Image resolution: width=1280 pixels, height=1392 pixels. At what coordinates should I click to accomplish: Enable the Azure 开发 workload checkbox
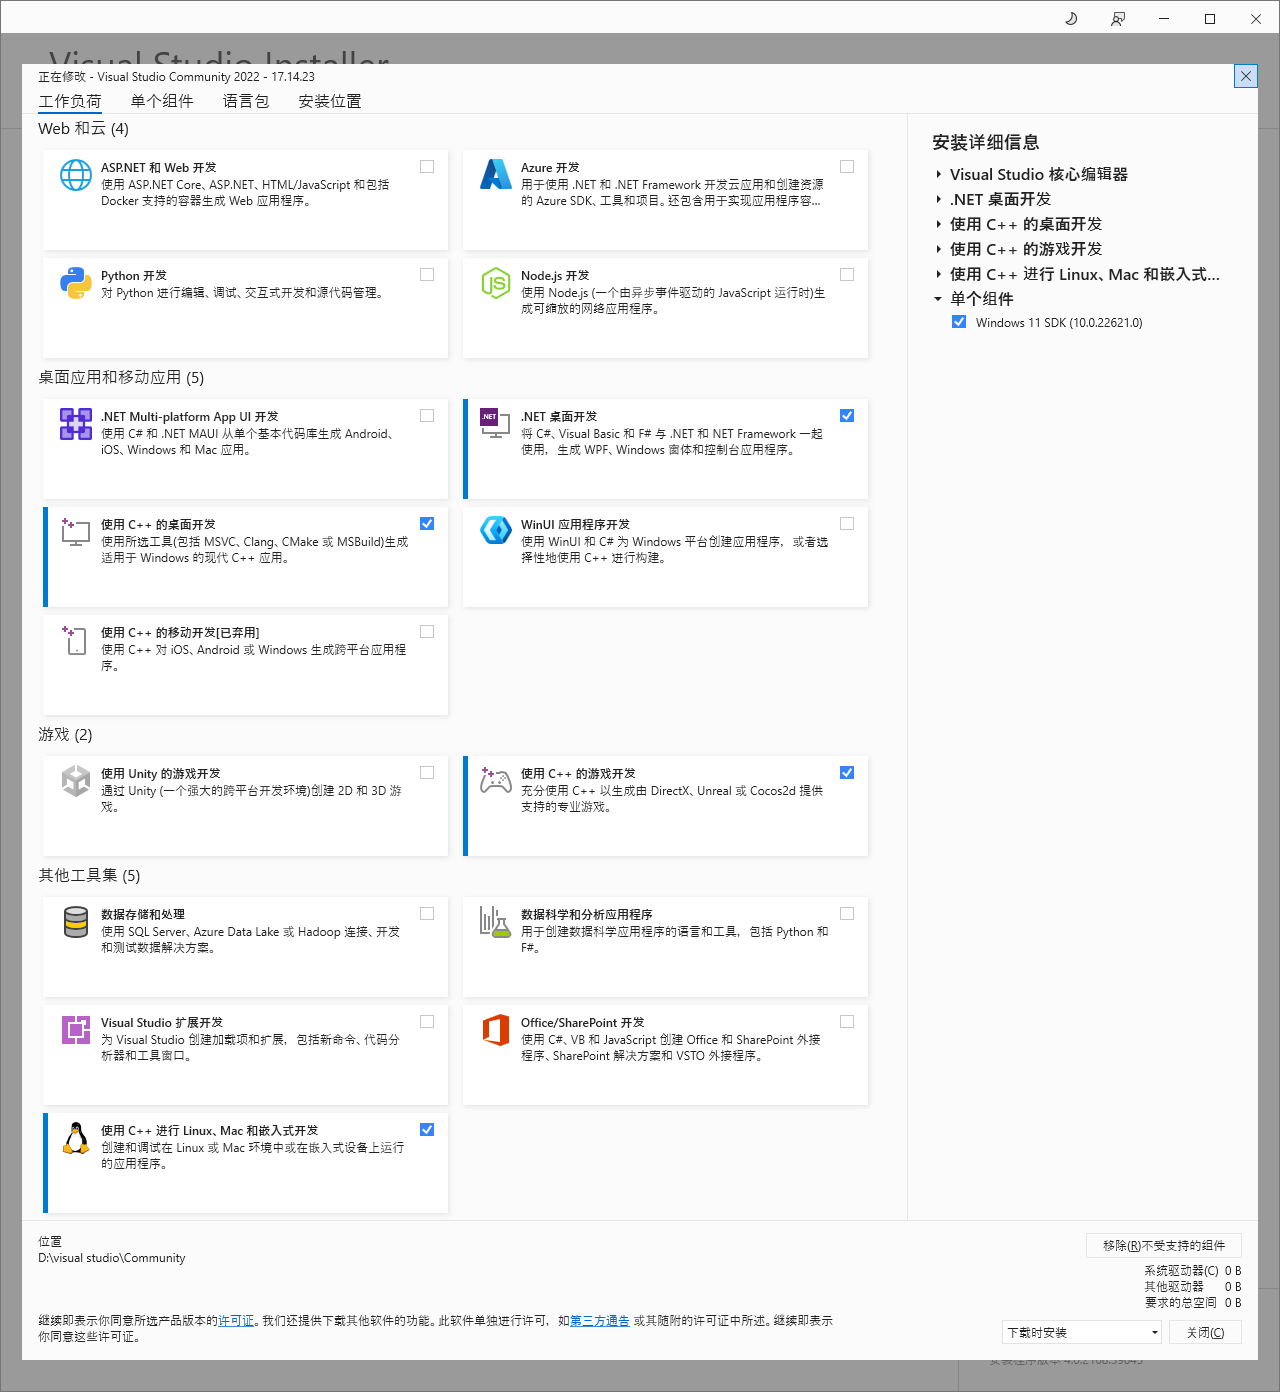(847, 167)
